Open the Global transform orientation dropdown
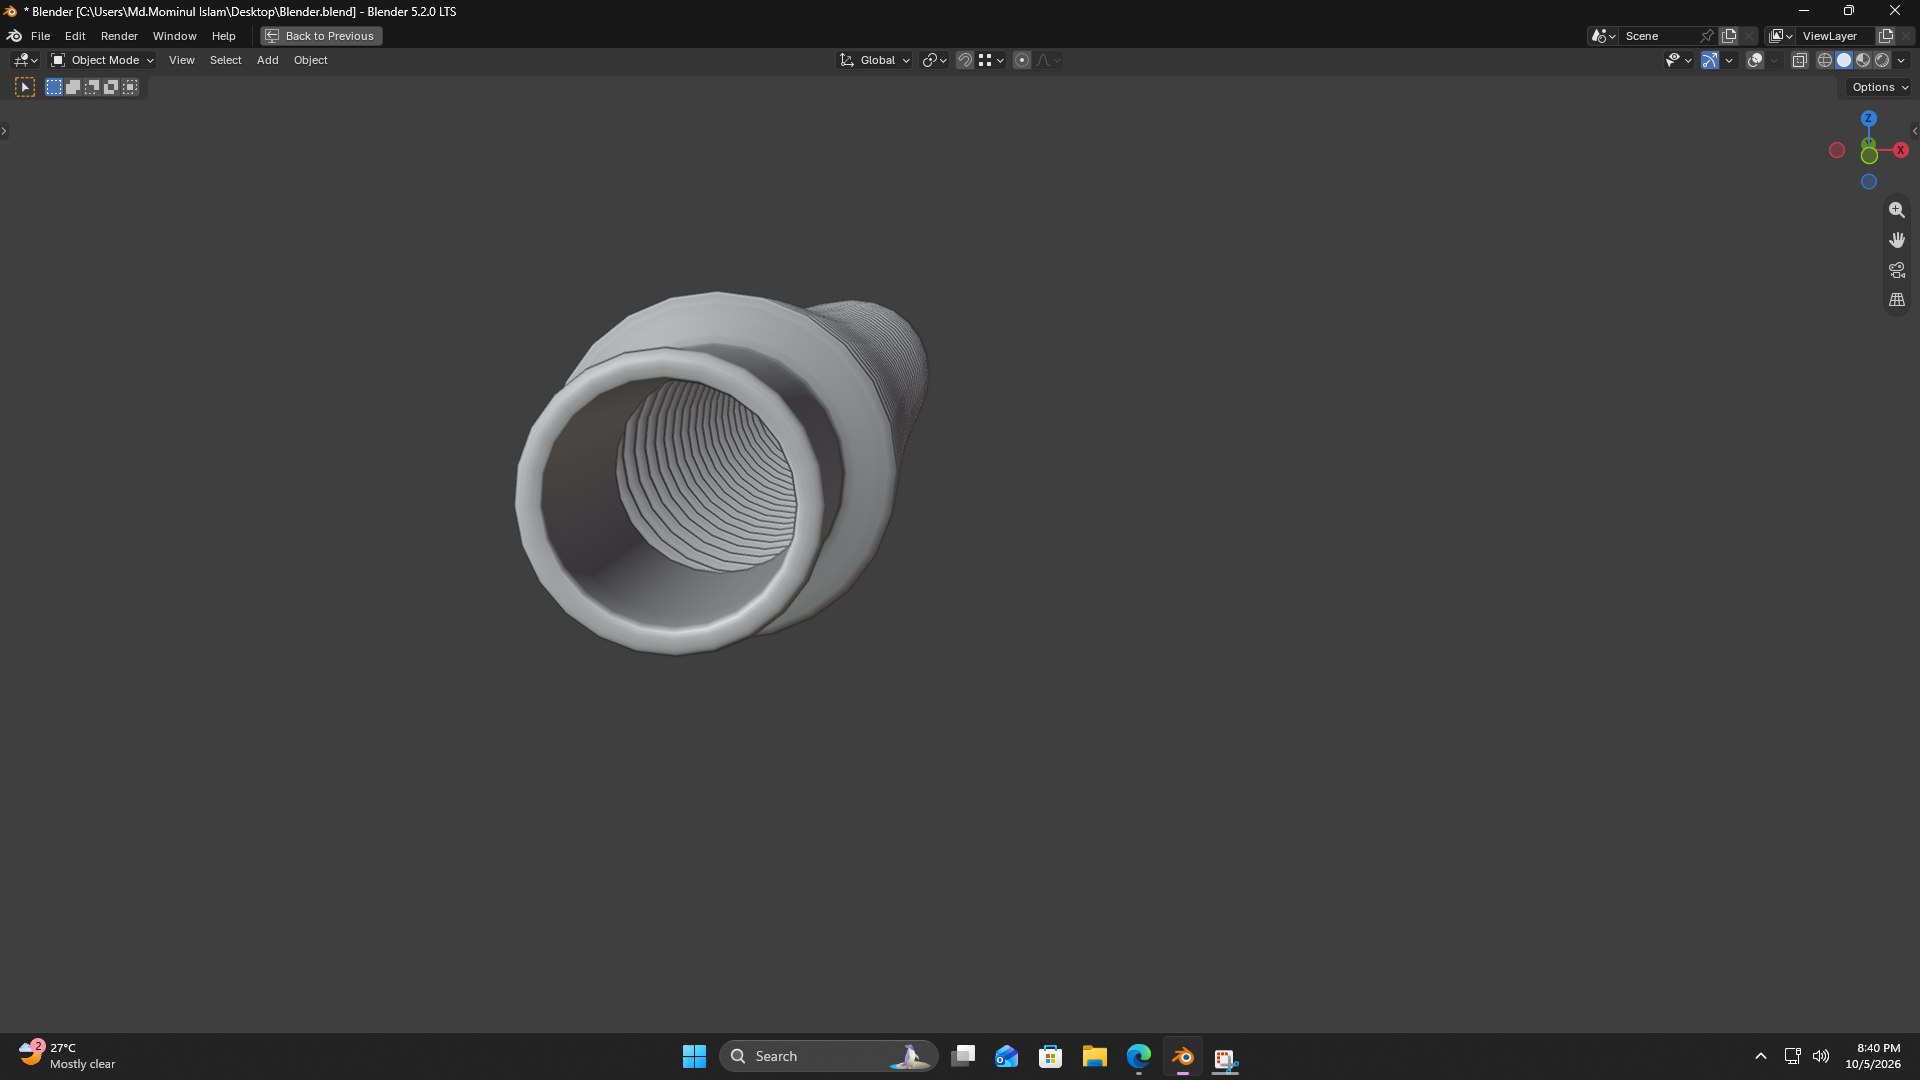 [875, 60]
